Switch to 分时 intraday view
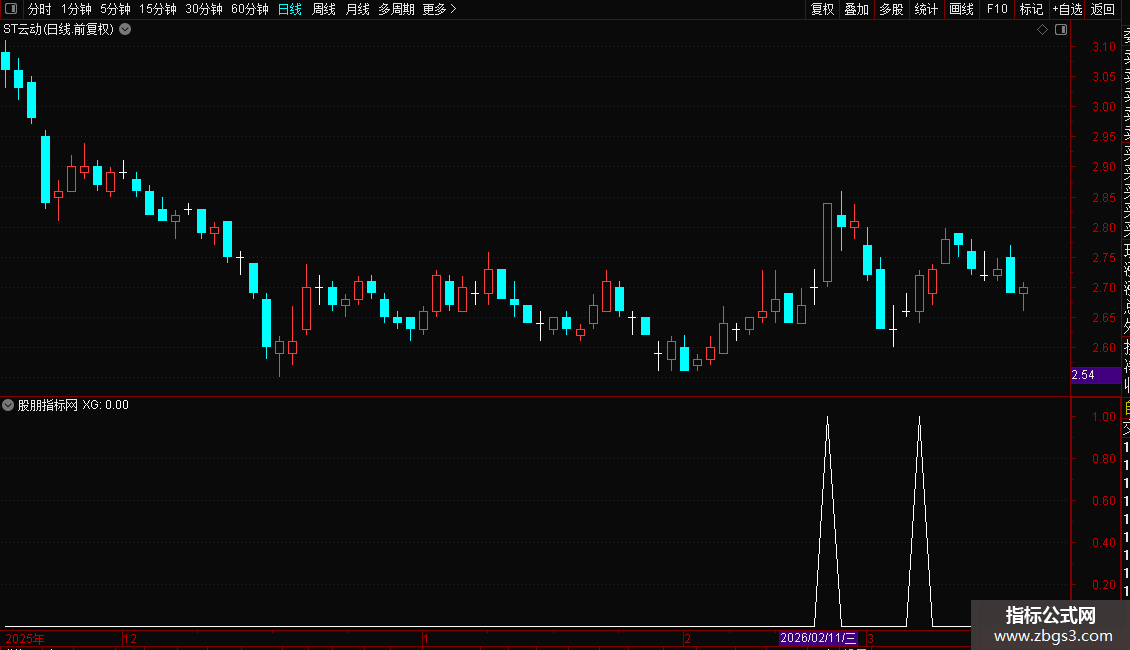Image resolution: width=1130 pixels, height=650 pixels. pyautogui.click(x=40, y=9)
